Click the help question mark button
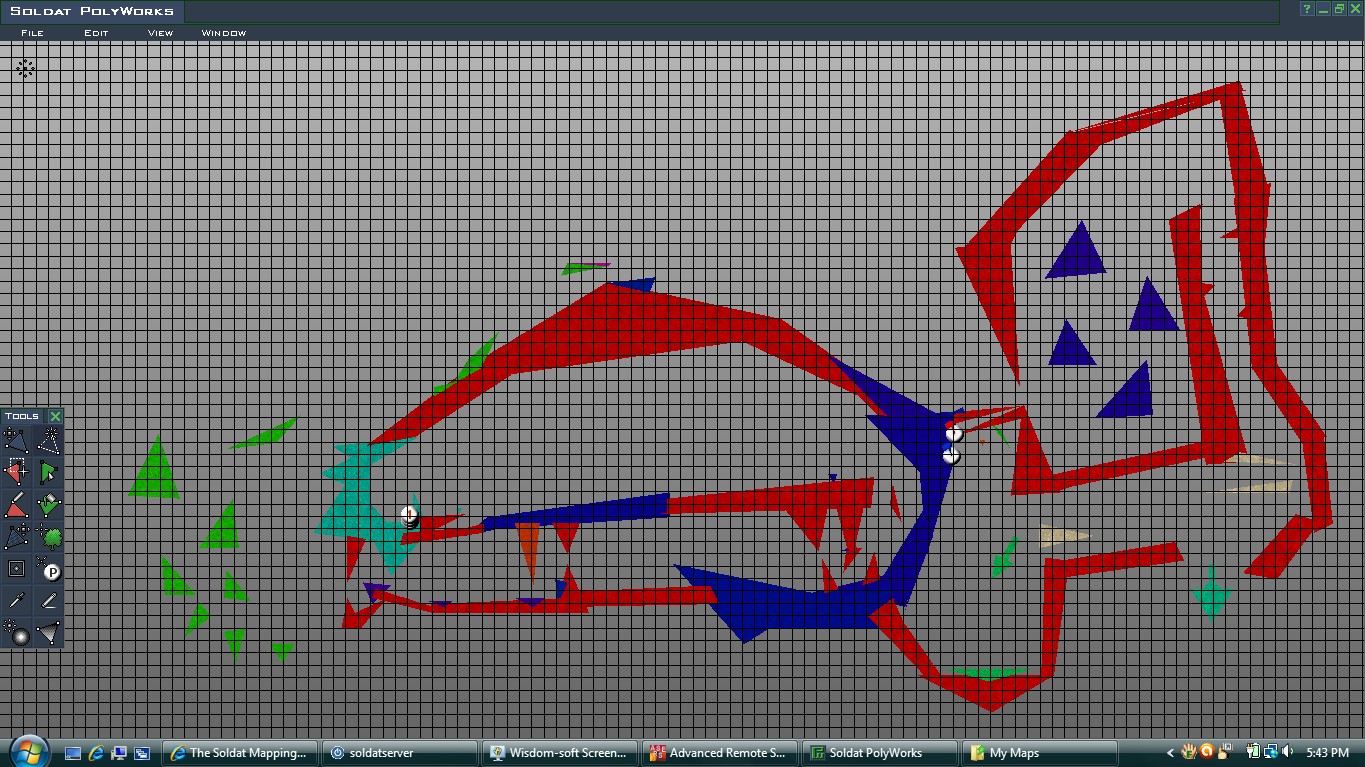This screenshot has height=767, width=1365. 1306,9
